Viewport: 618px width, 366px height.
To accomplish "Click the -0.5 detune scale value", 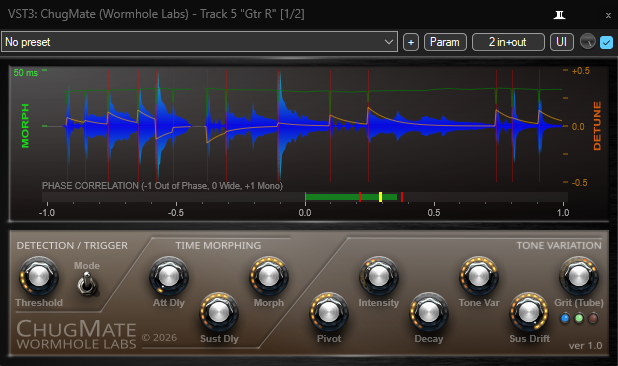I will (x=579, y=182).
